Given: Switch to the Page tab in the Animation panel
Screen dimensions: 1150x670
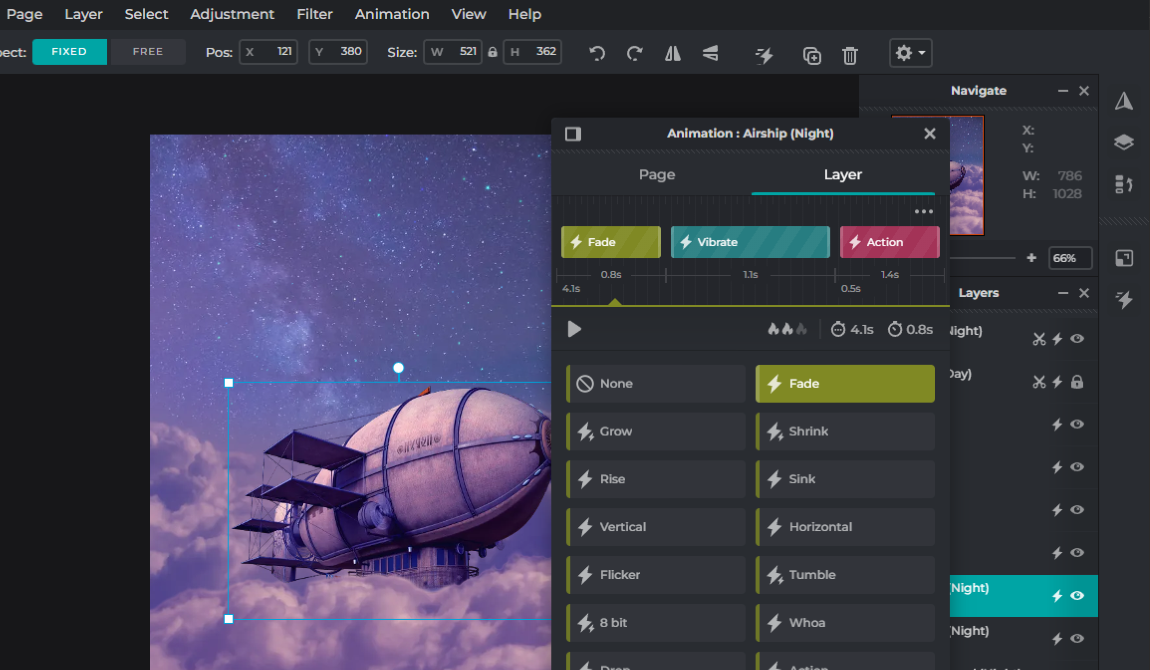Looking at the screenshot, I should point(657,174).
